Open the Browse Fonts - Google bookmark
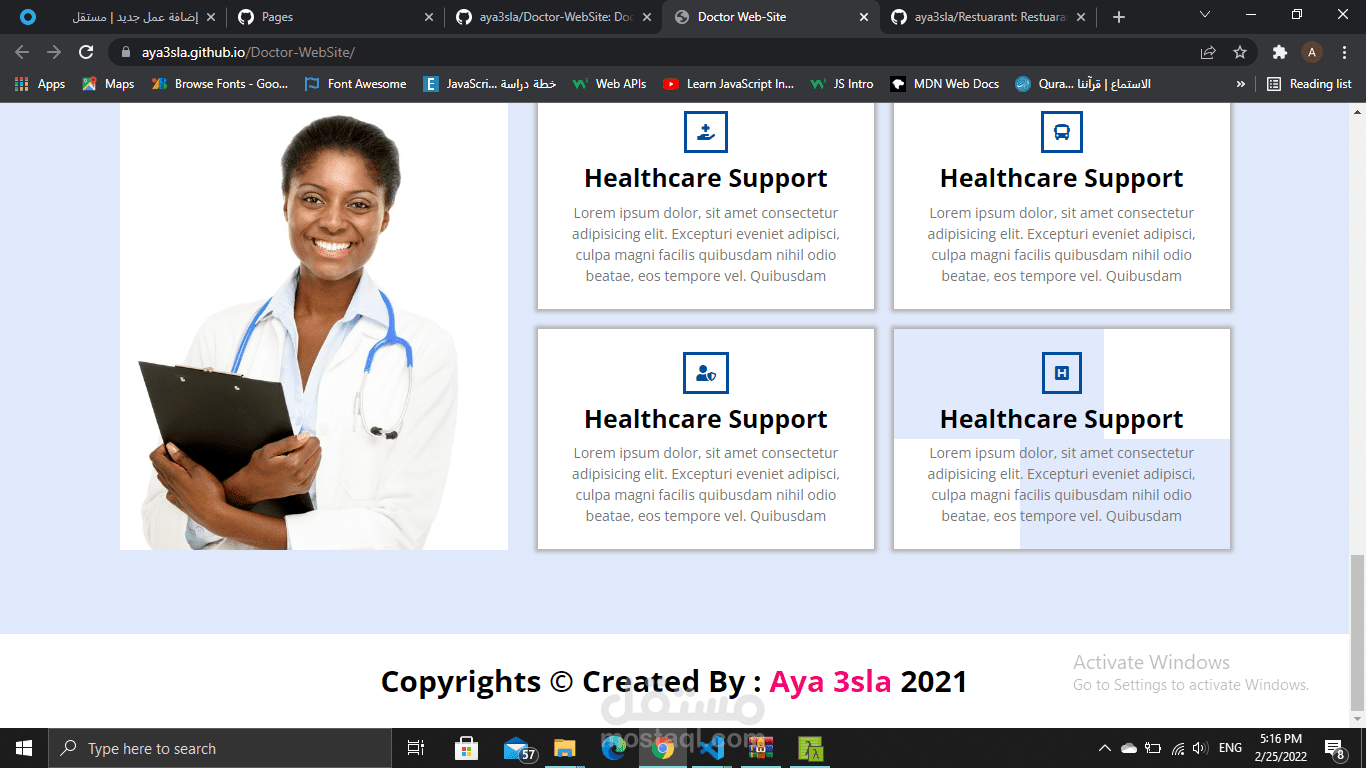The width and height of the screenshot is (1366, 768). click(220, 84)
